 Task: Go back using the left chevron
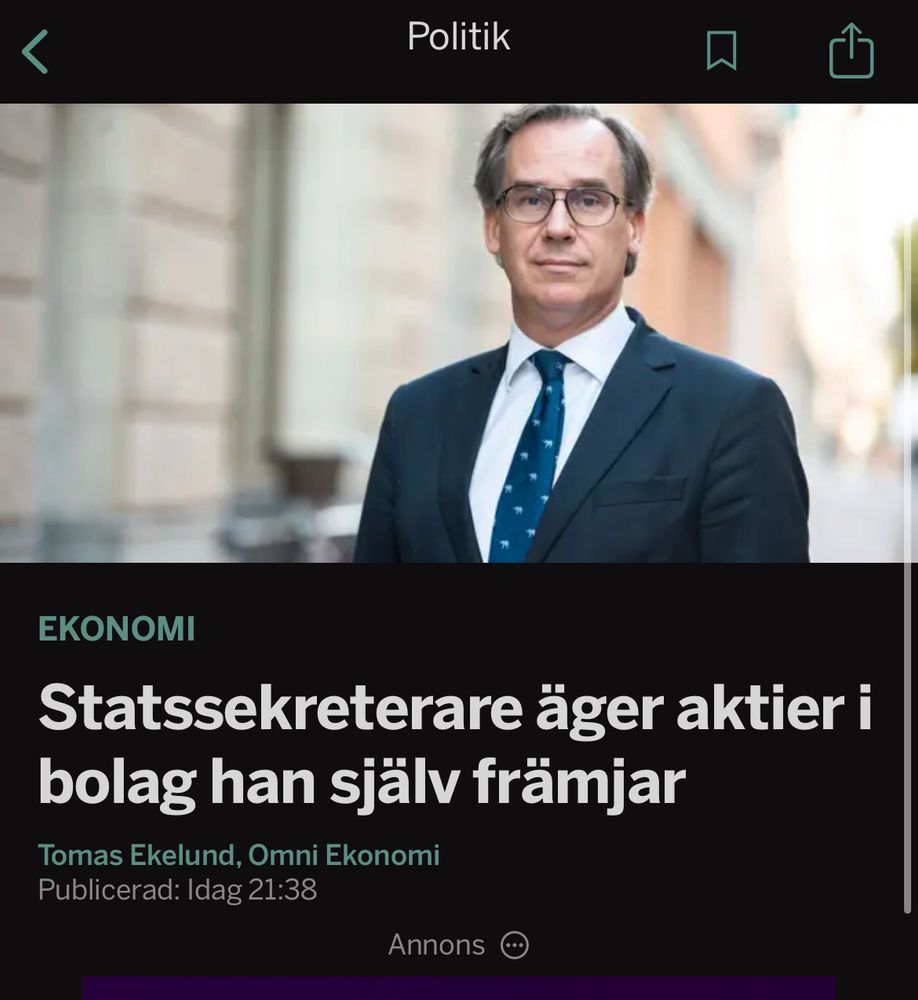[35, 52]
